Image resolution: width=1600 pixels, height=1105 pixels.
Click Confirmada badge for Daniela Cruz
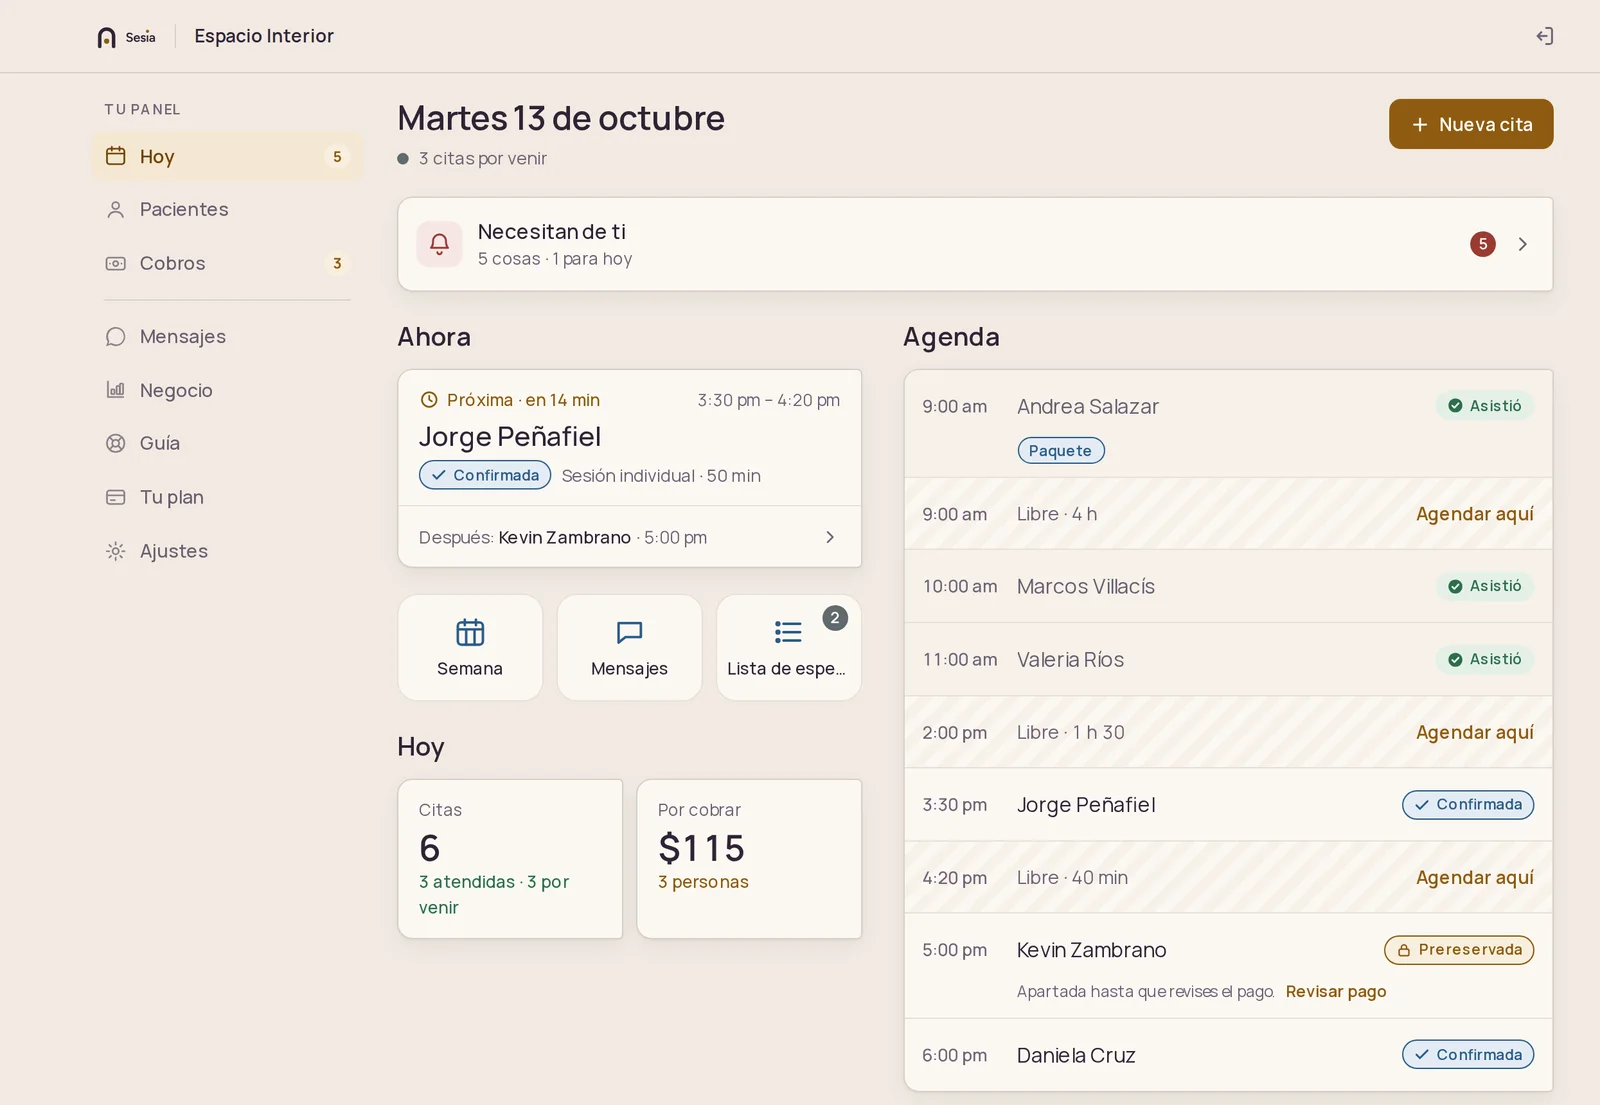click(x=1468, y=1055)
